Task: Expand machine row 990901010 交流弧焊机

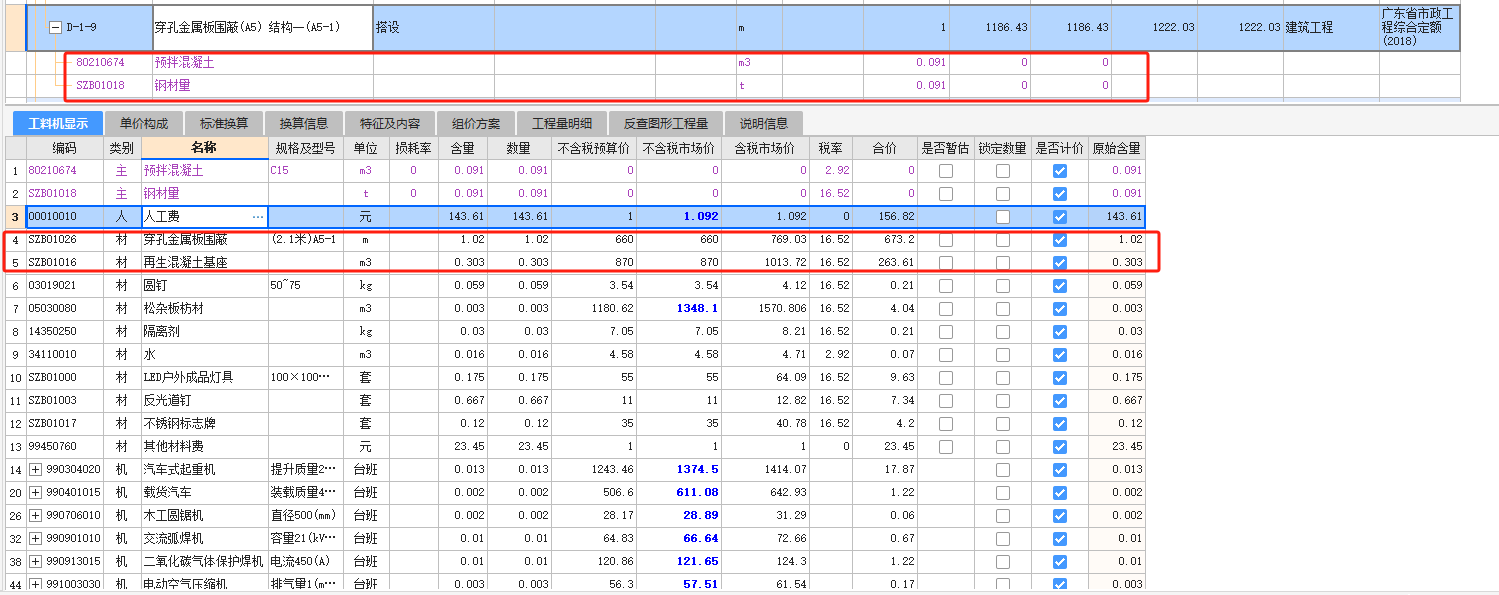Action: 36,538
